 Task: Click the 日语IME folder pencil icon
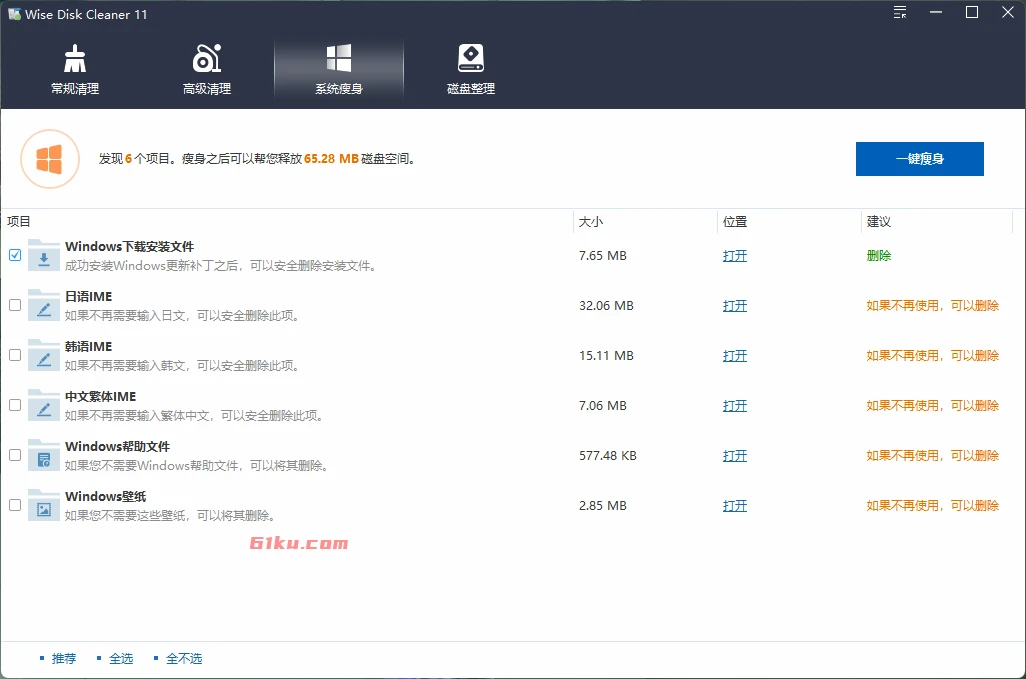[44, 305]
